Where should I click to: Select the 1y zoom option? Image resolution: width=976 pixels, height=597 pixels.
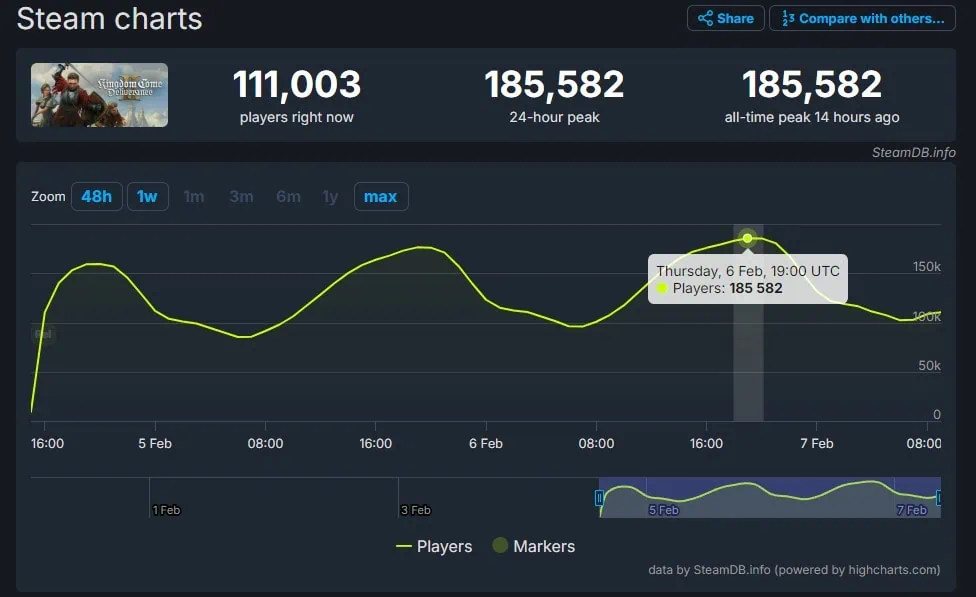click(330, 197)
